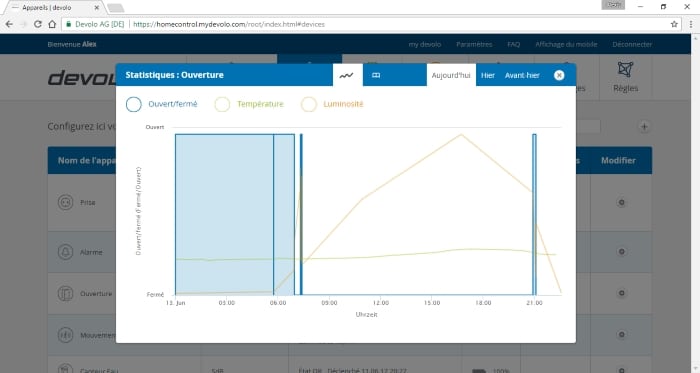Select the Aujourd'hui tab
Viewport: 700px width, 373px height.
click(451, 75)
